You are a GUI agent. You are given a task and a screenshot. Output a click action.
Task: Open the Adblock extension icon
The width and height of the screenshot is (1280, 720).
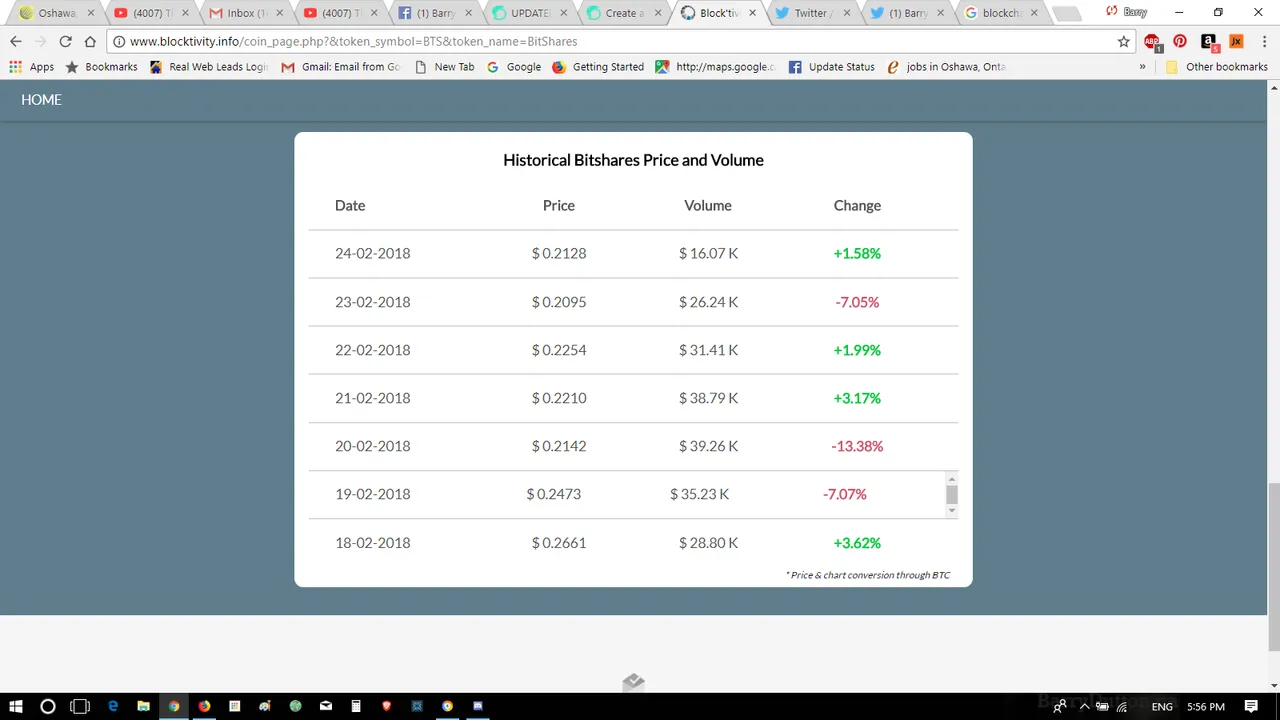[1153, 42]
